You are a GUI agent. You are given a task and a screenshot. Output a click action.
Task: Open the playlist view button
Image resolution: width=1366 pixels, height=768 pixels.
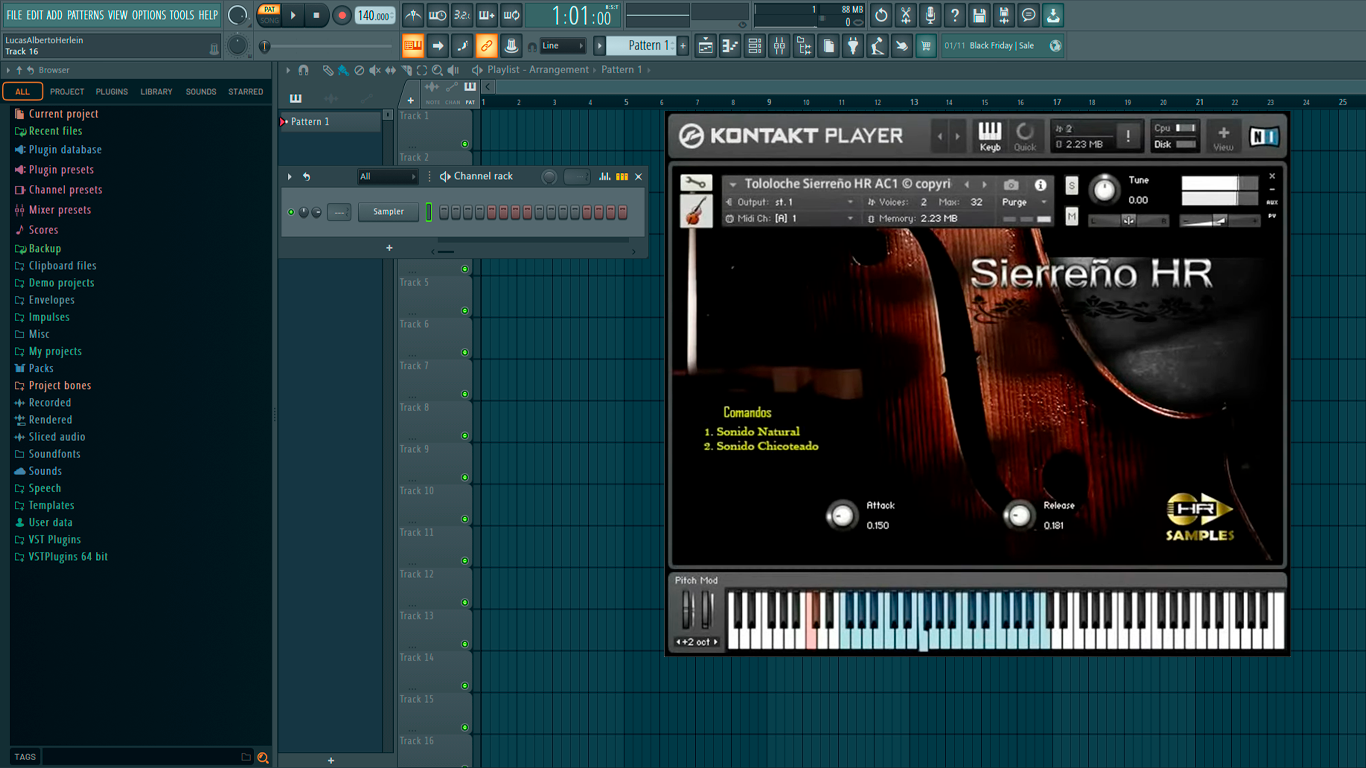pos(706,46)
